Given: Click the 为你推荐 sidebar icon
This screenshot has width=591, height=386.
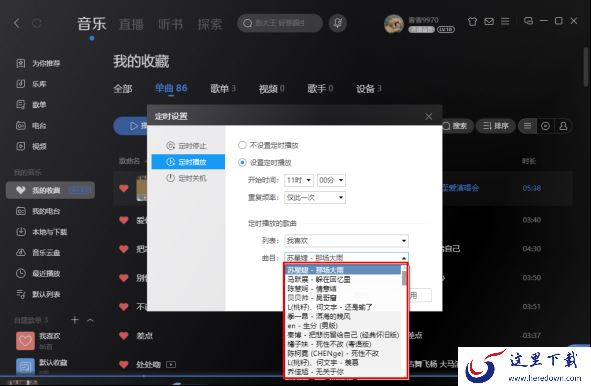Looking at the screenshot, I should tap(21, 63).
